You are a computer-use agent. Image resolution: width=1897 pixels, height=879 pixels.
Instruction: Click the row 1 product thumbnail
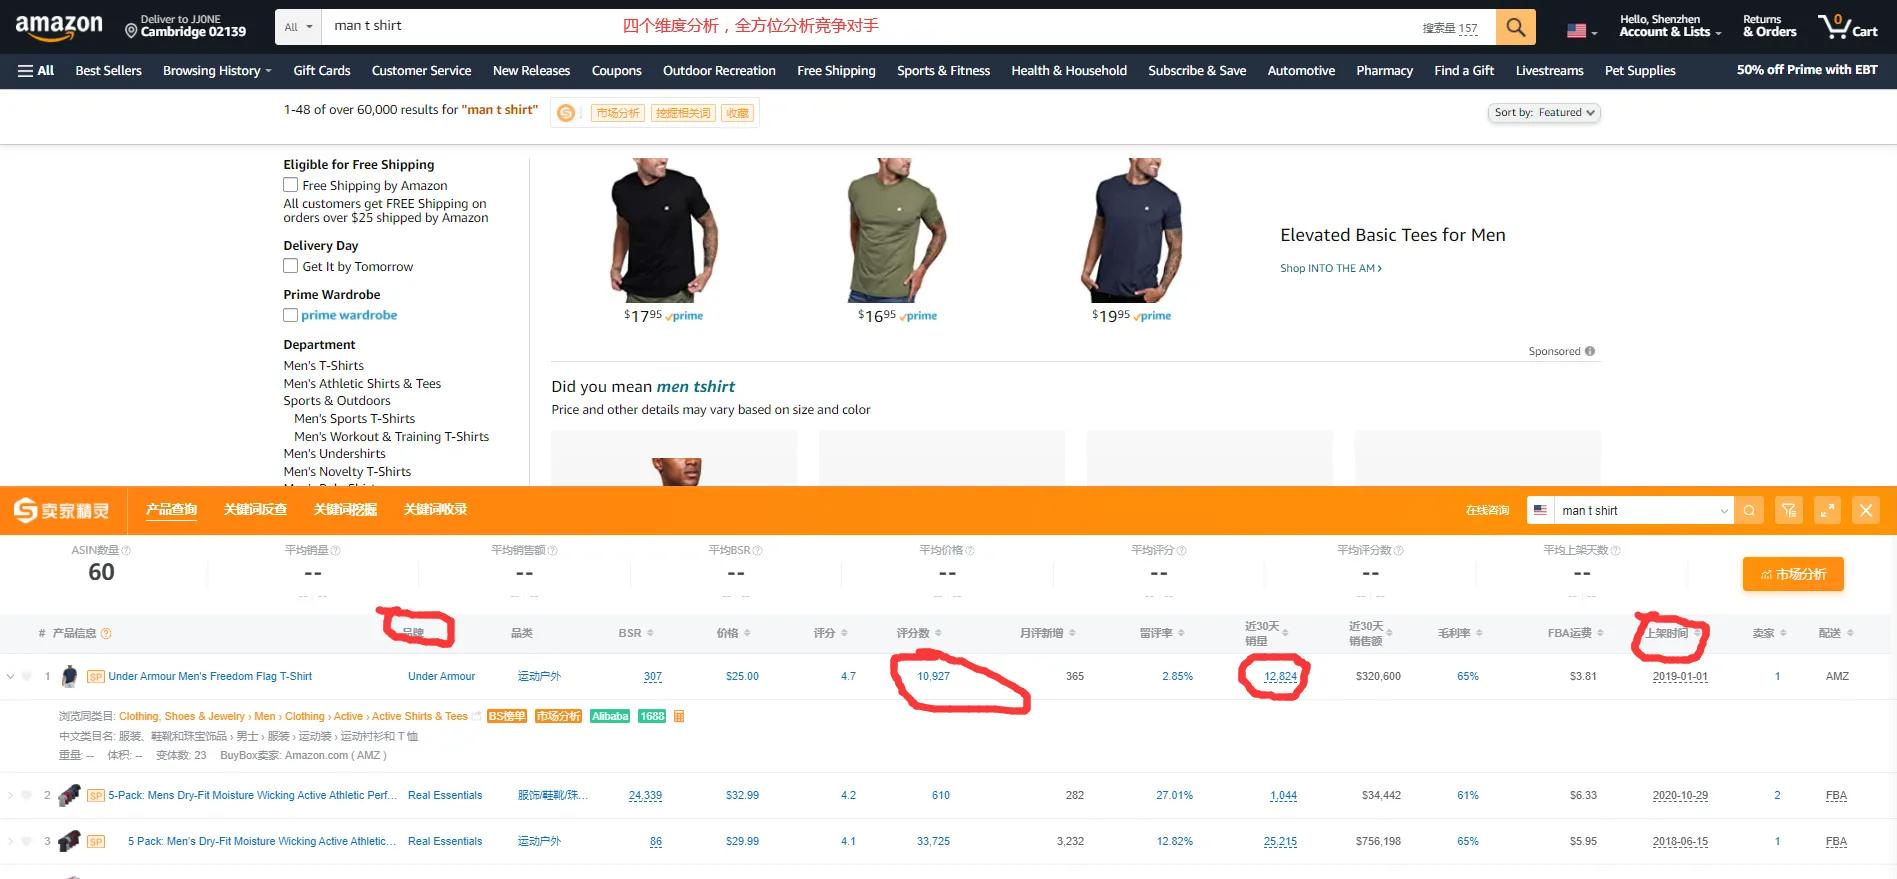point(69,676)
